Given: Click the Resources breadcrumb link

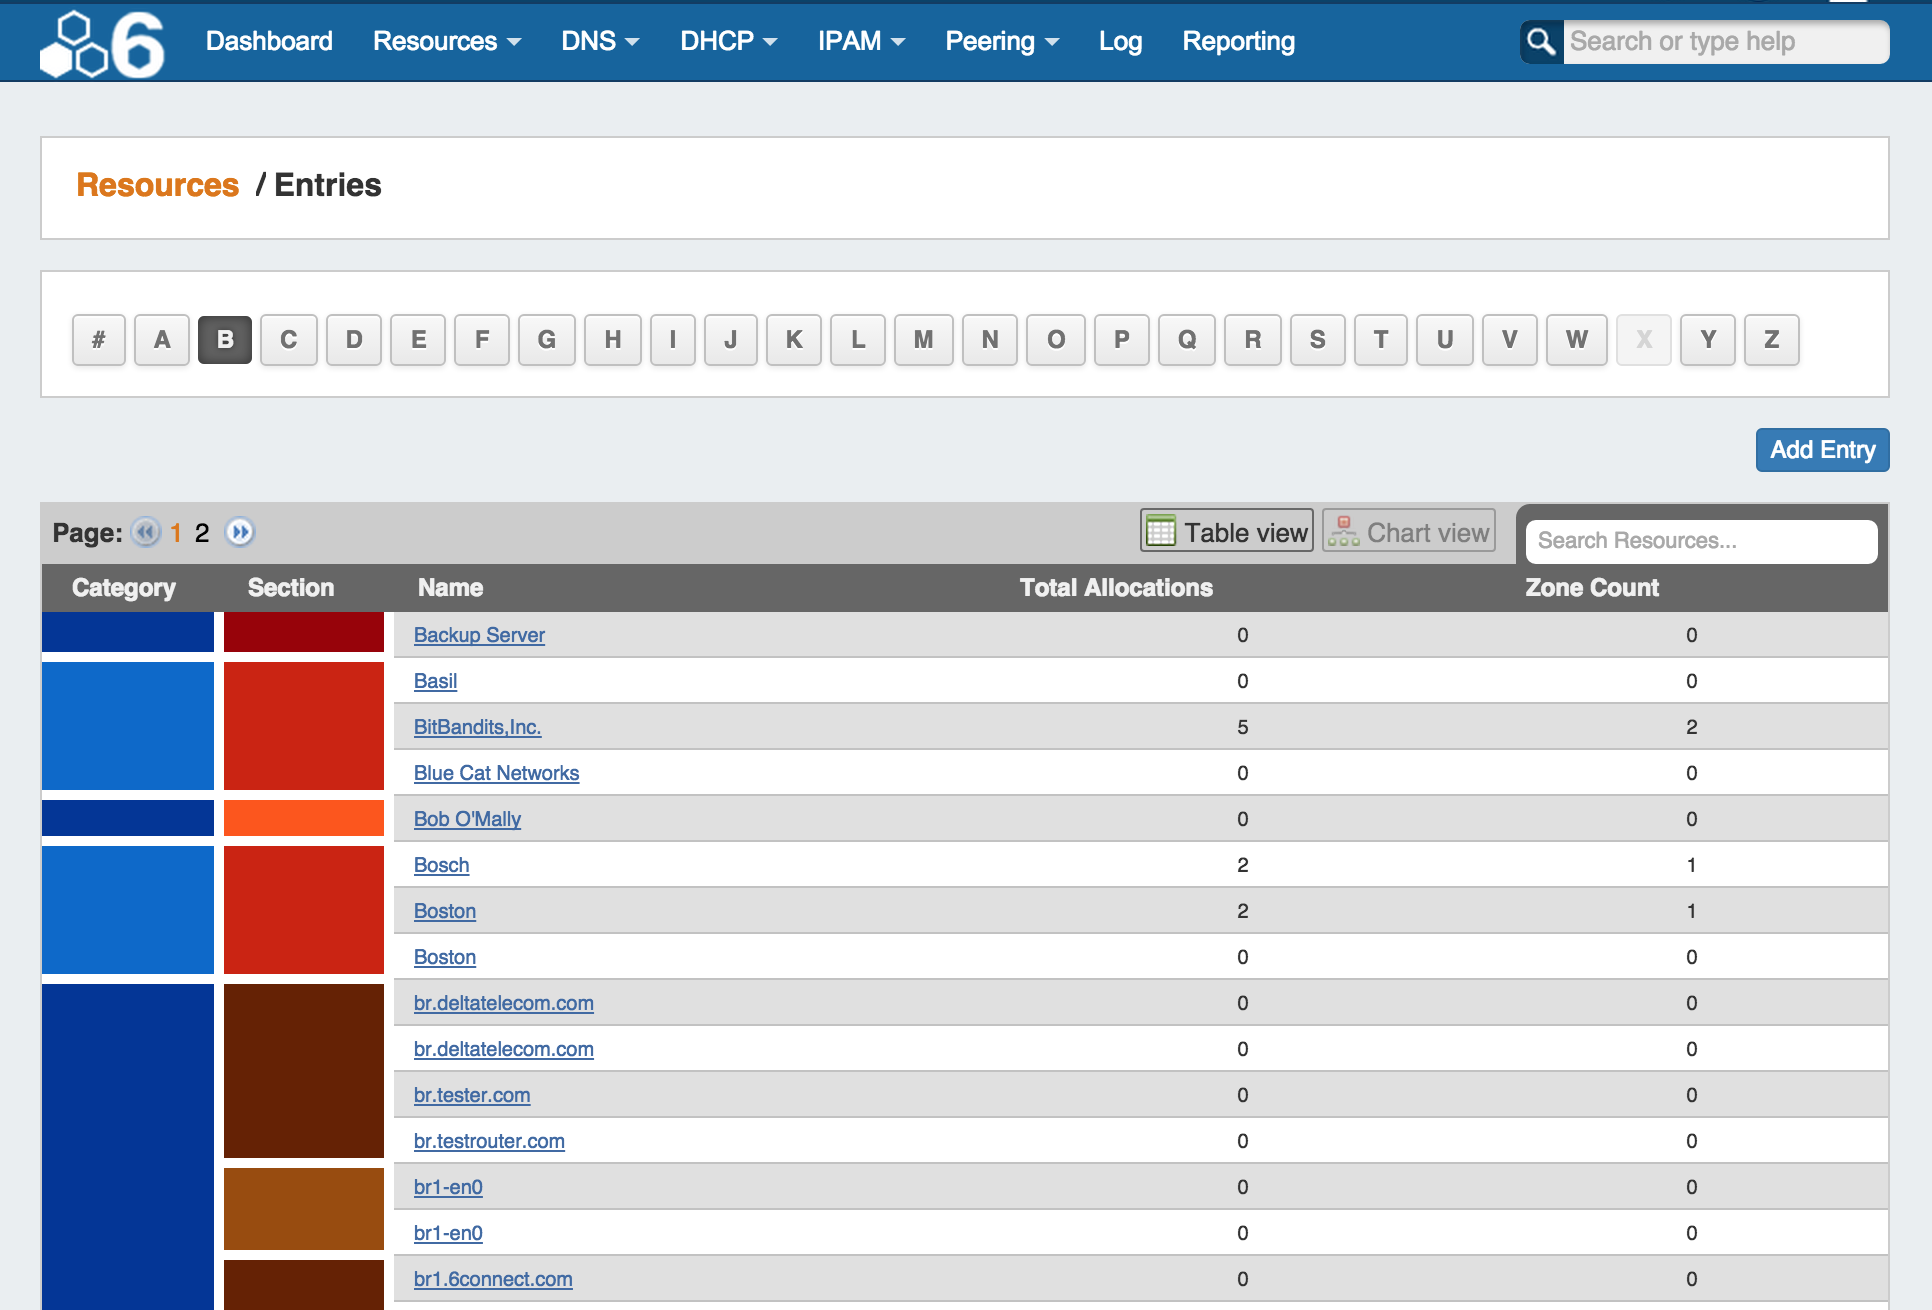Looking at the screenshot, I should point(158,185).
